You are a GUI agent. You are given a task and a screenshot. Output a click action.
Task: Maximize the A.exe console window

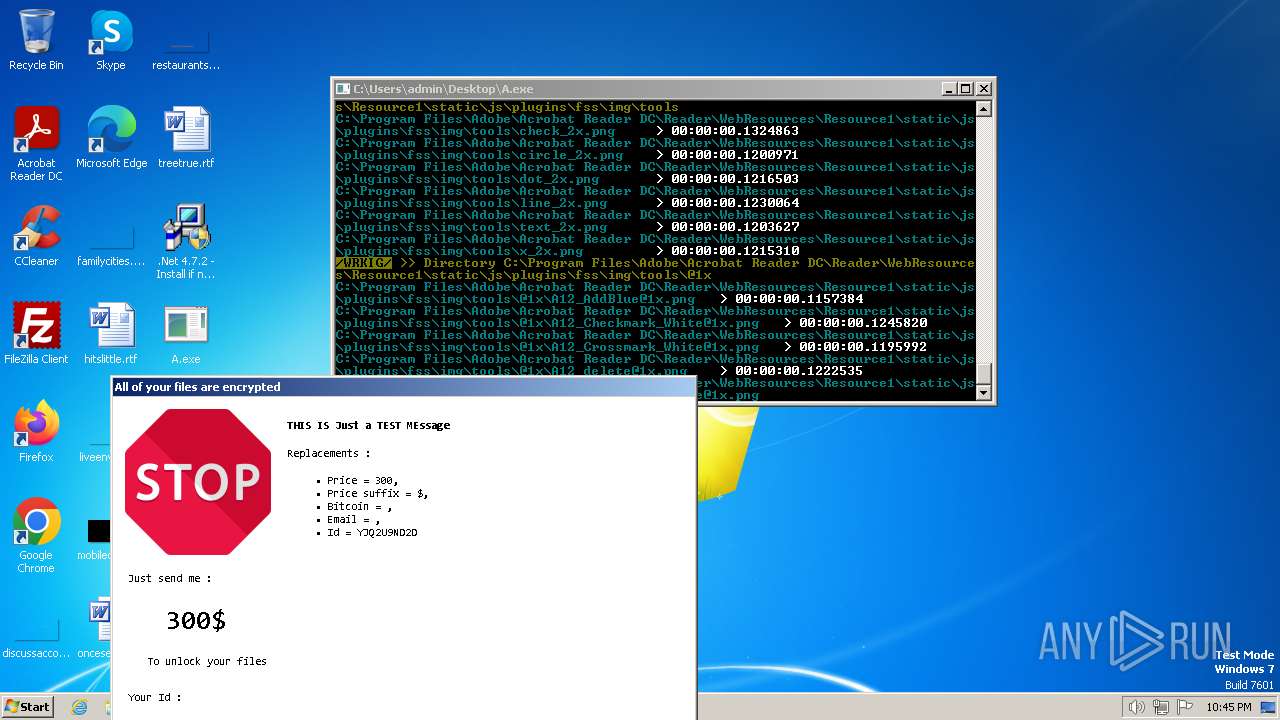click(x=965, y=89)
